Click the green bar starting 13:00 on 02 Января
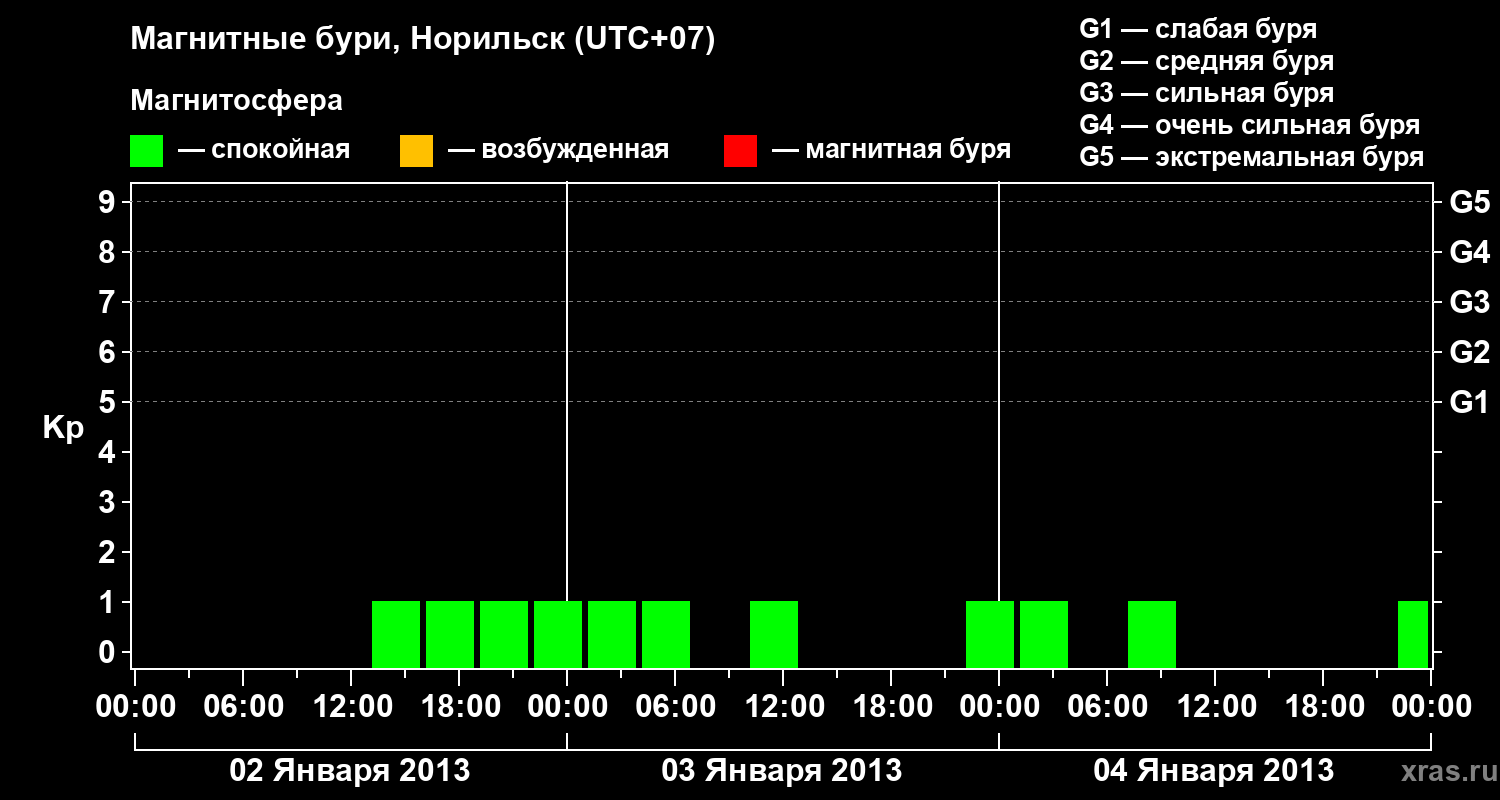This screenshot has height=800, width=1500. (396, 634)
